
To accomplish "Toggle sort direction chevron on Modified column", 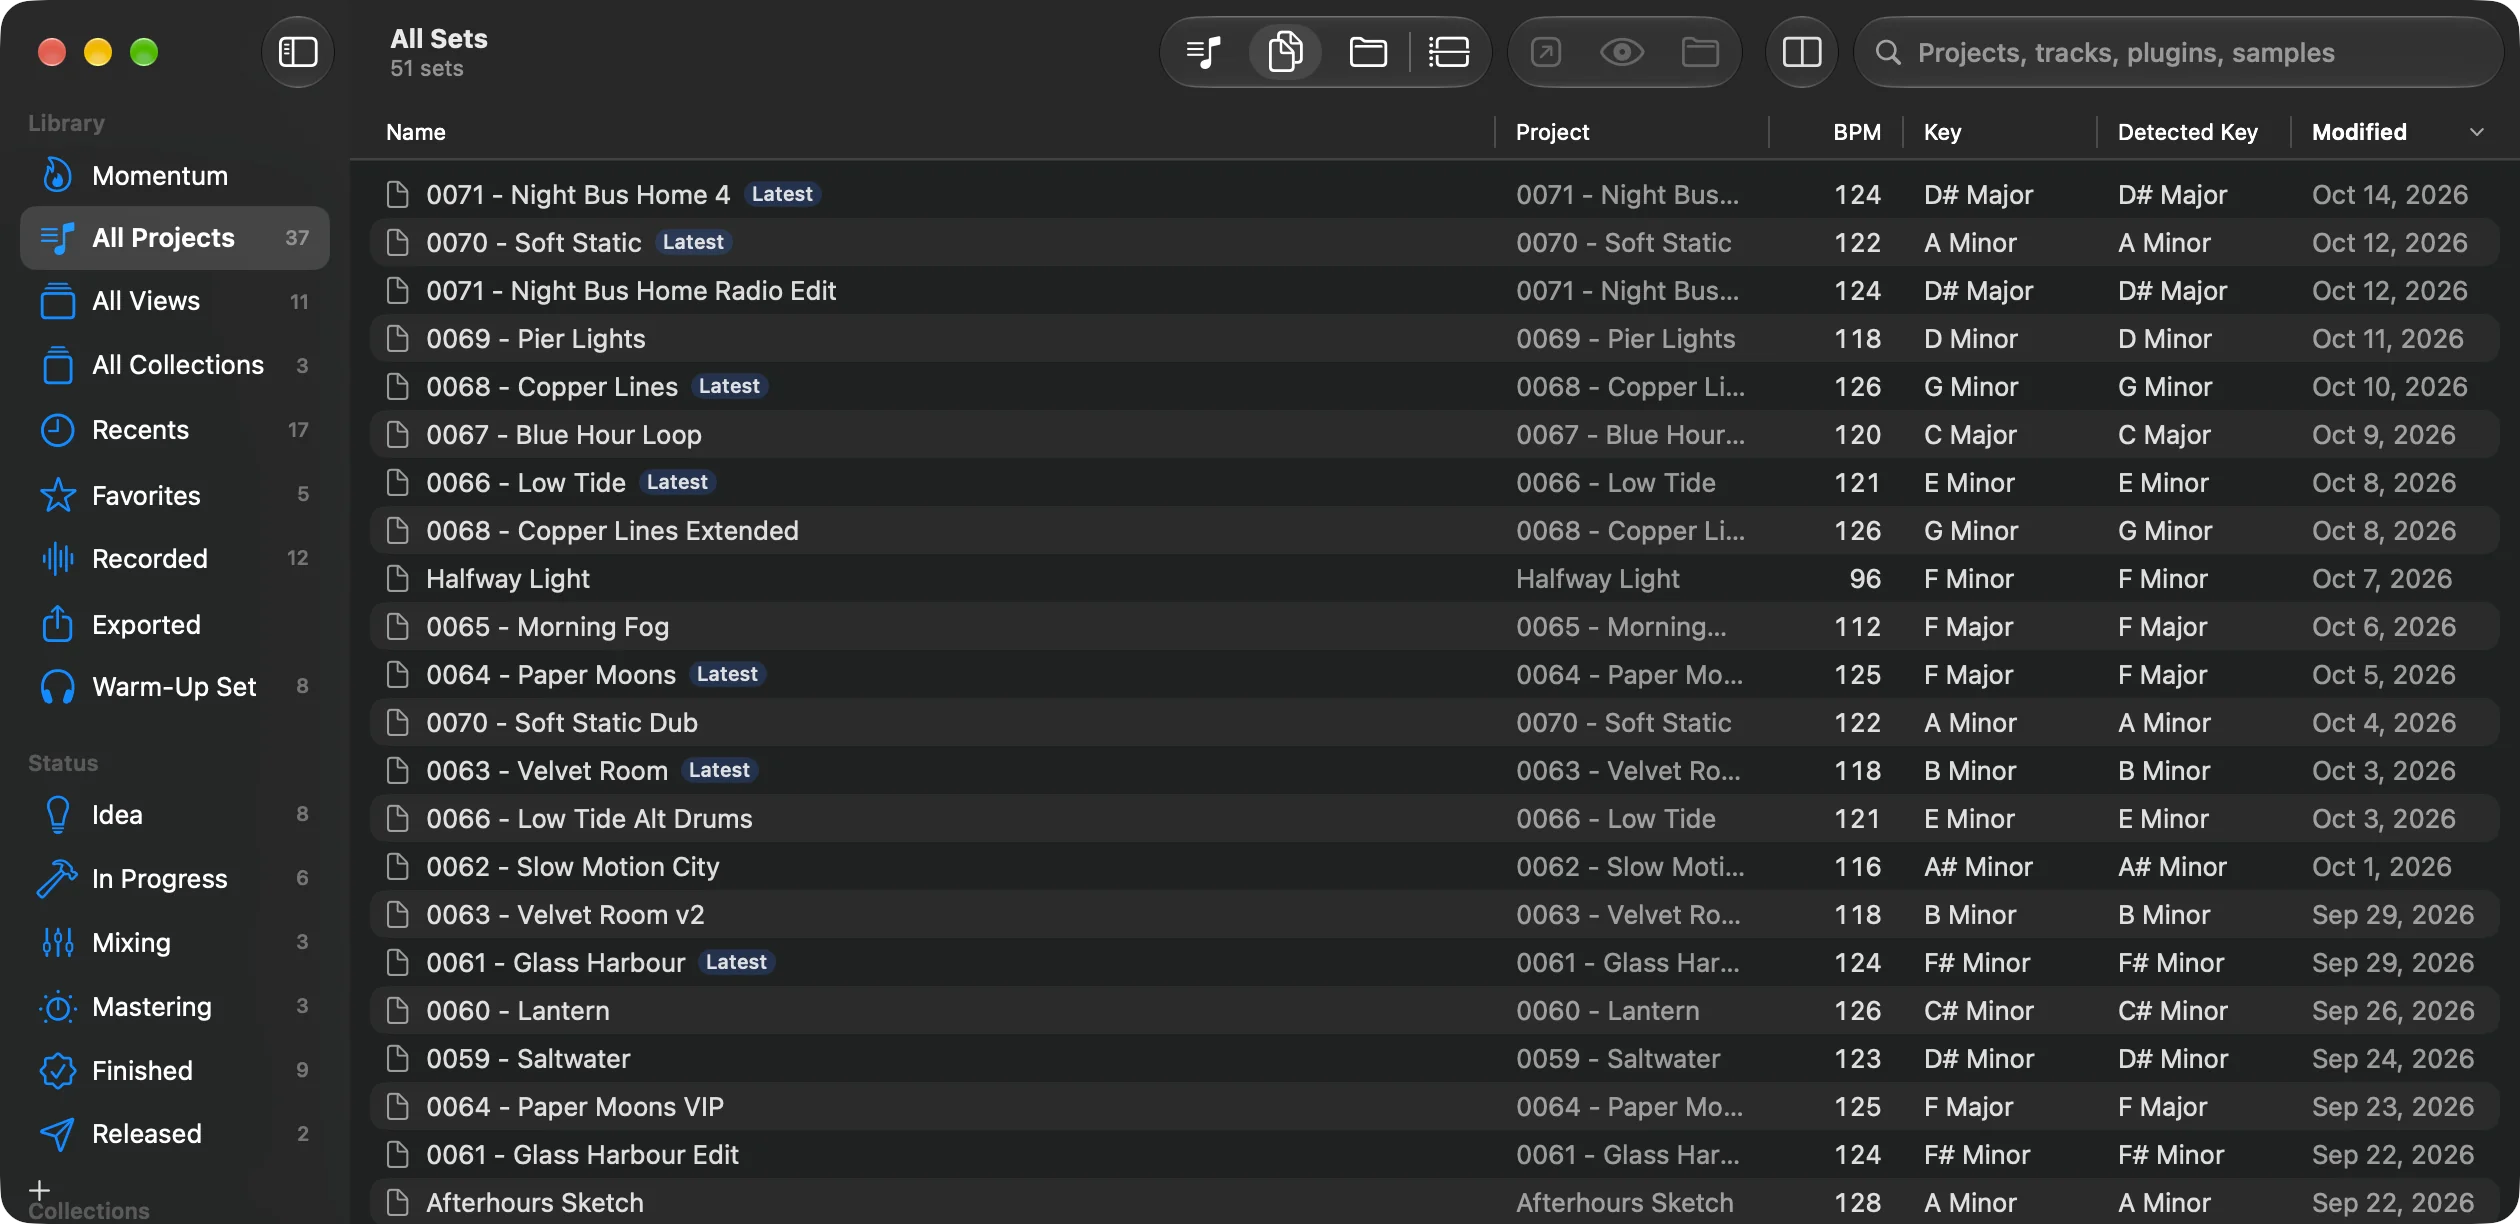I will [x=2477, y=132].
